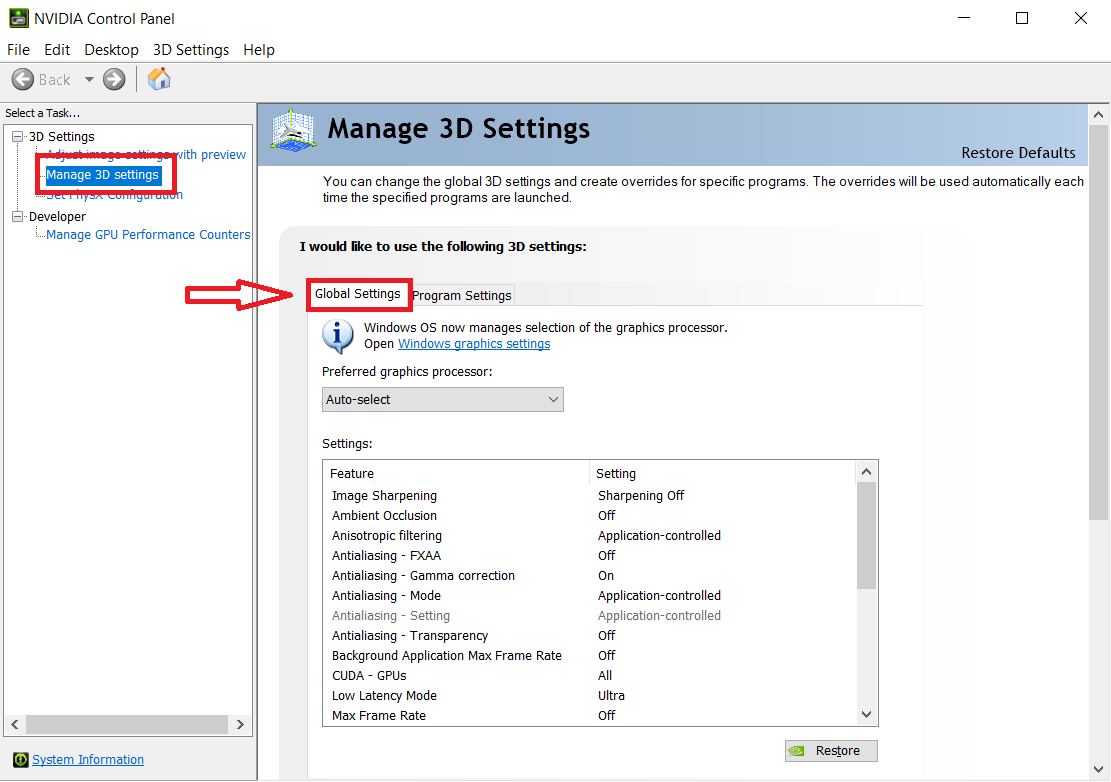Collapse the 3D Settings tree node
This screenshot has width=1111, height=782.
(x=17, y=137)
